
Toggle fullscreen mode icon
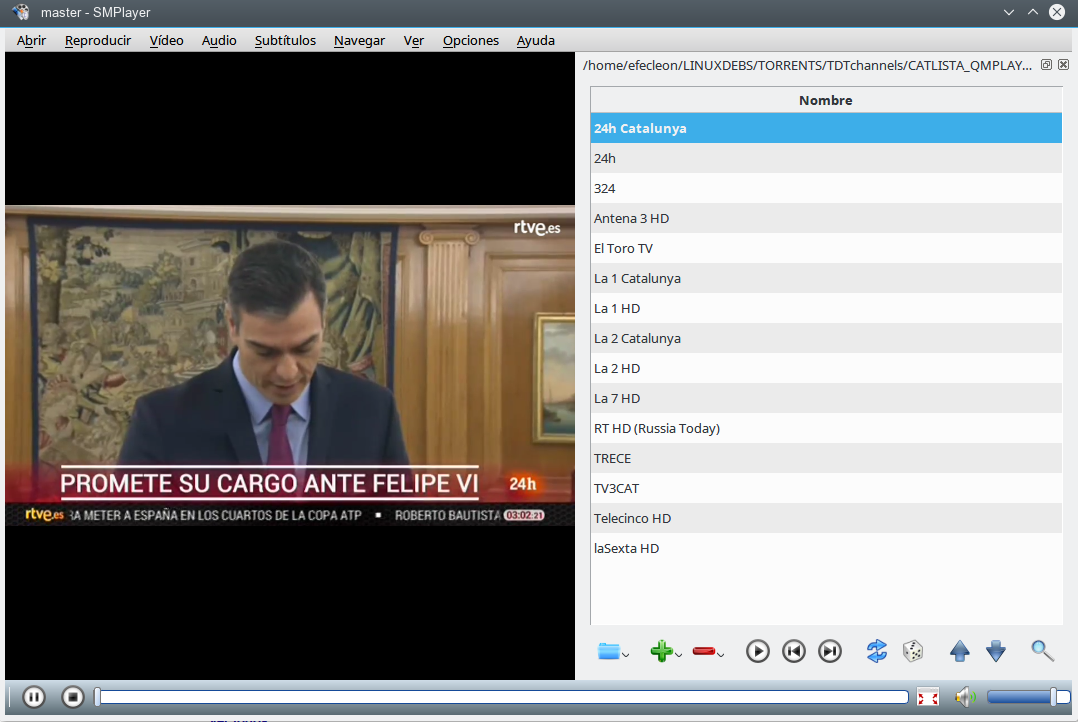point(927,697)
